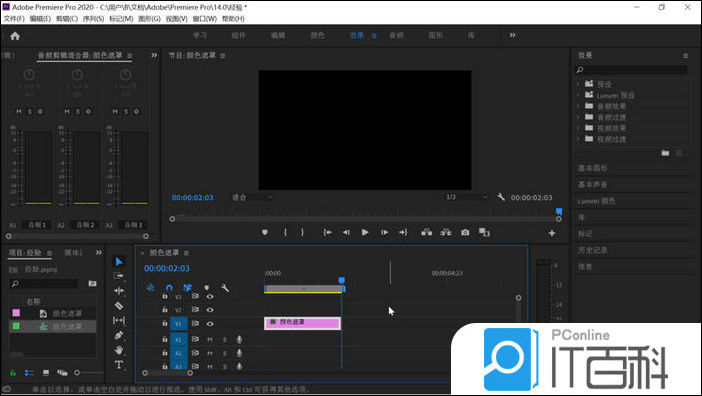702x396 pixels.
Task: Toggle timeline Snap magnet
Action: (x=169, y=288)
